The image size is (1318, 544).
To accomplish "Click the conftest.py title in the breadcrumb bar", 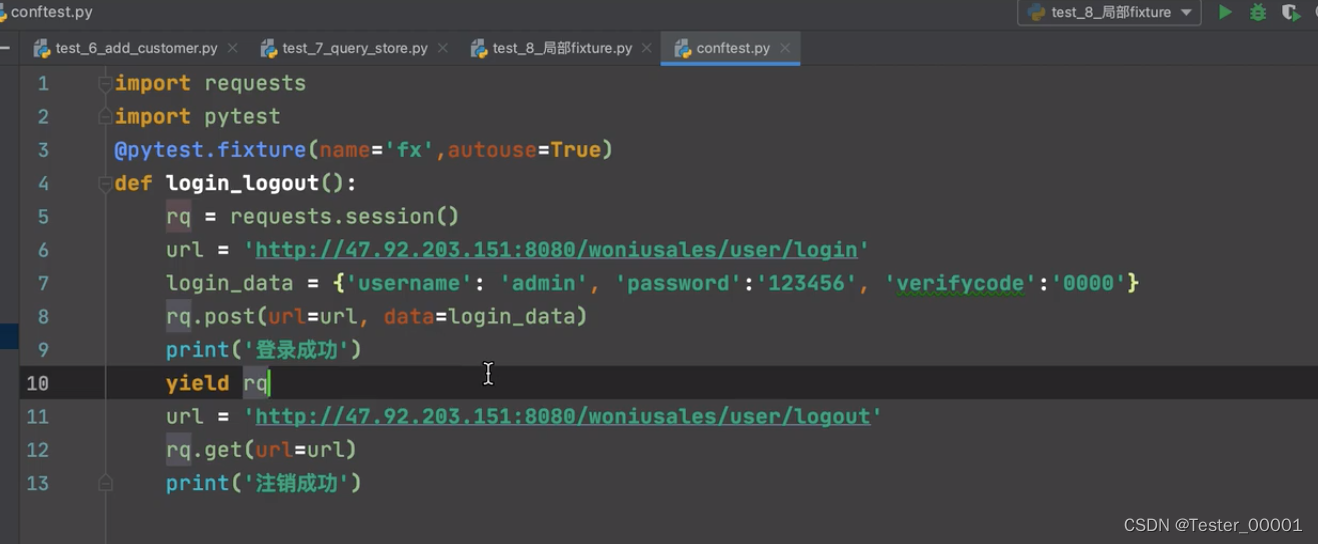I will tap(51, 12).
